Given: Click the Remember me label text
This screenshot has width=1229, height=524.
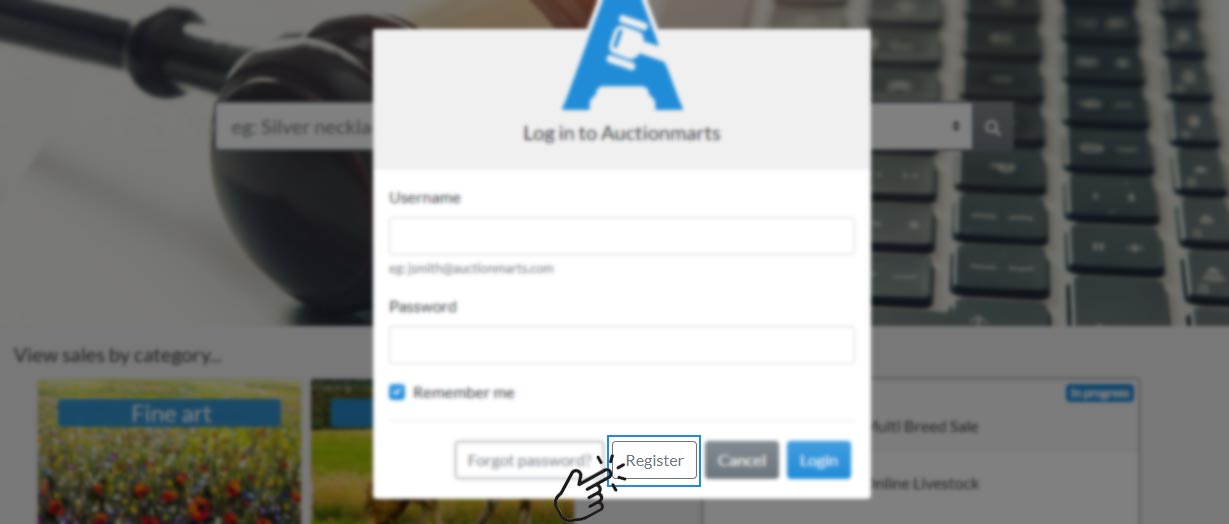Looking at the screenshot, I should click(x=463, y=393).
